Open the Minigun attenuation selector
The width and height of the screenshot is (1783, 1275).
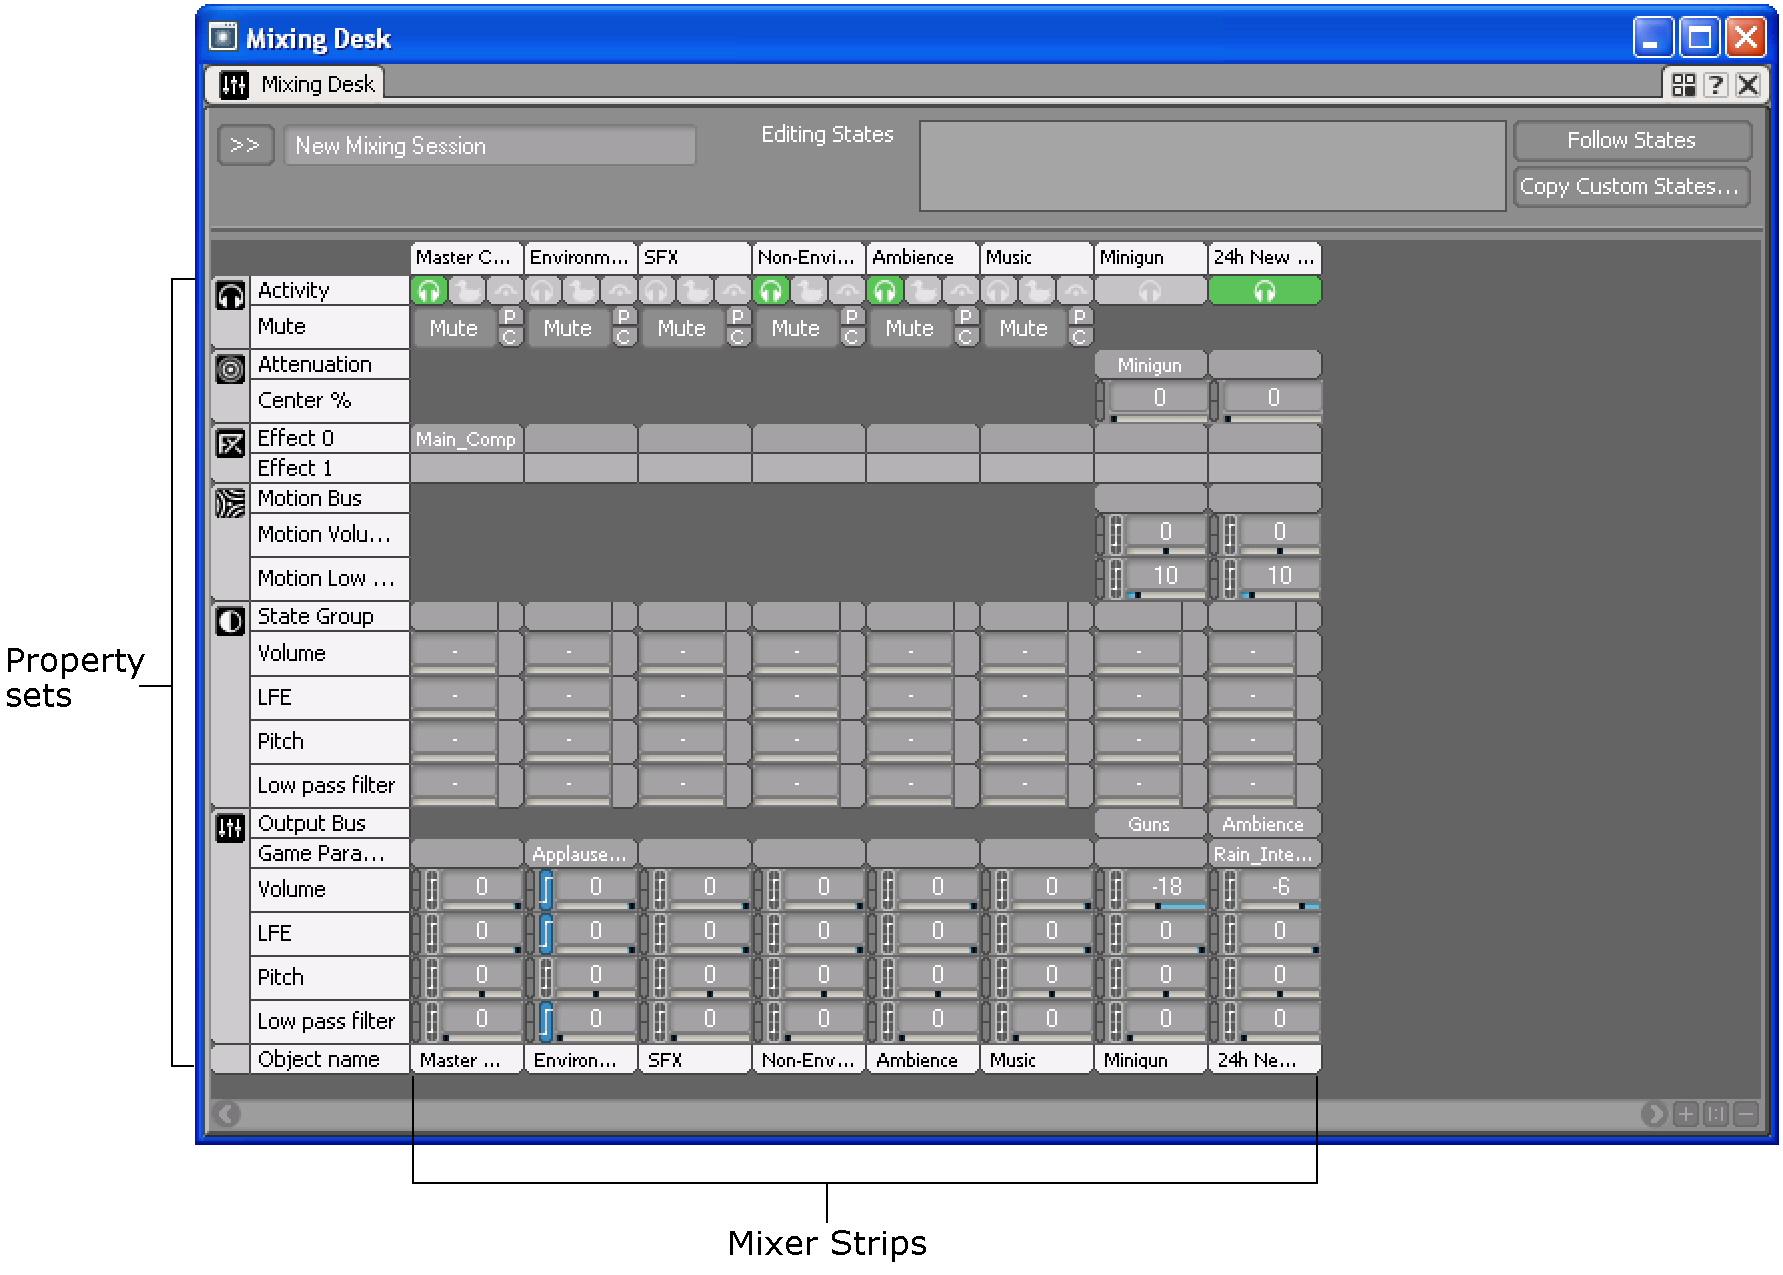point(1150,365)
